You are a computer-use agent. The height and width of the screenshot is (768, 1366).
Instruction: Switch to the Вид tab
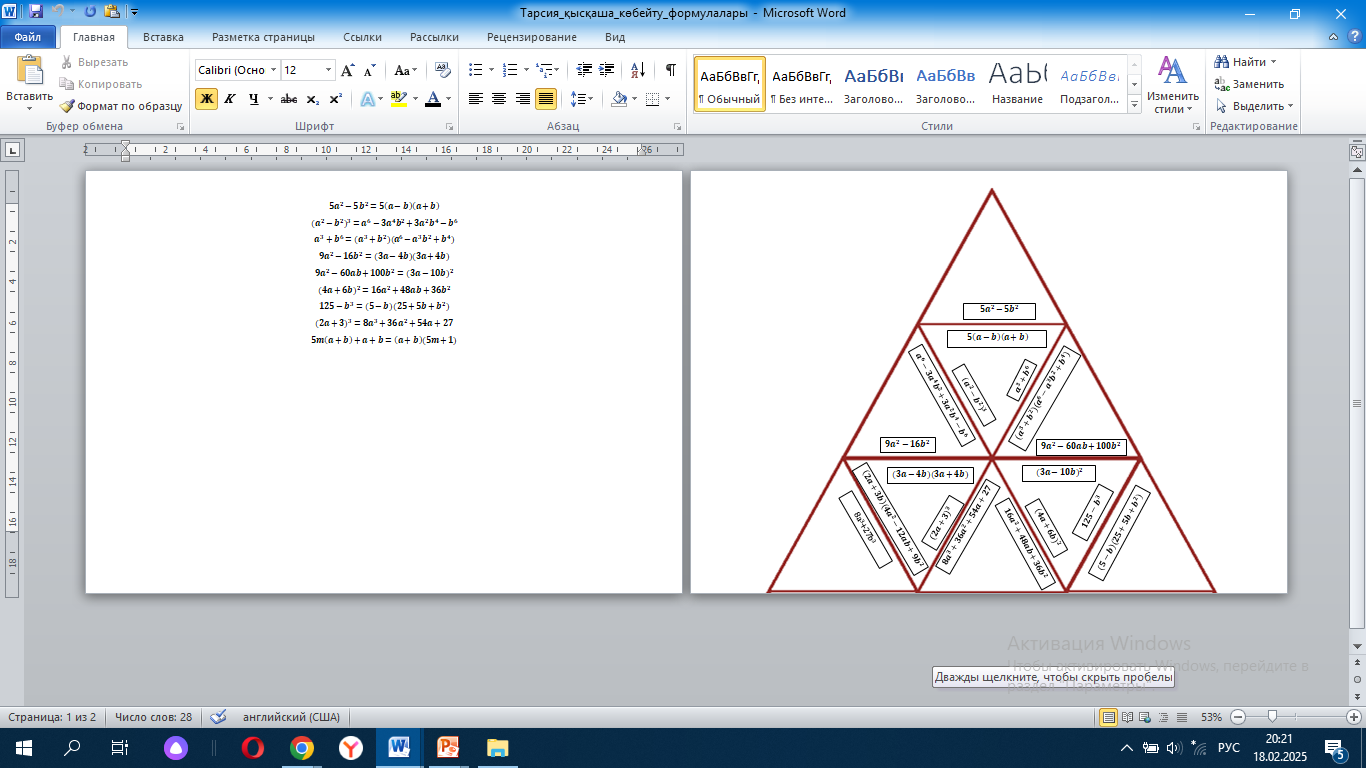coord(615,37)
